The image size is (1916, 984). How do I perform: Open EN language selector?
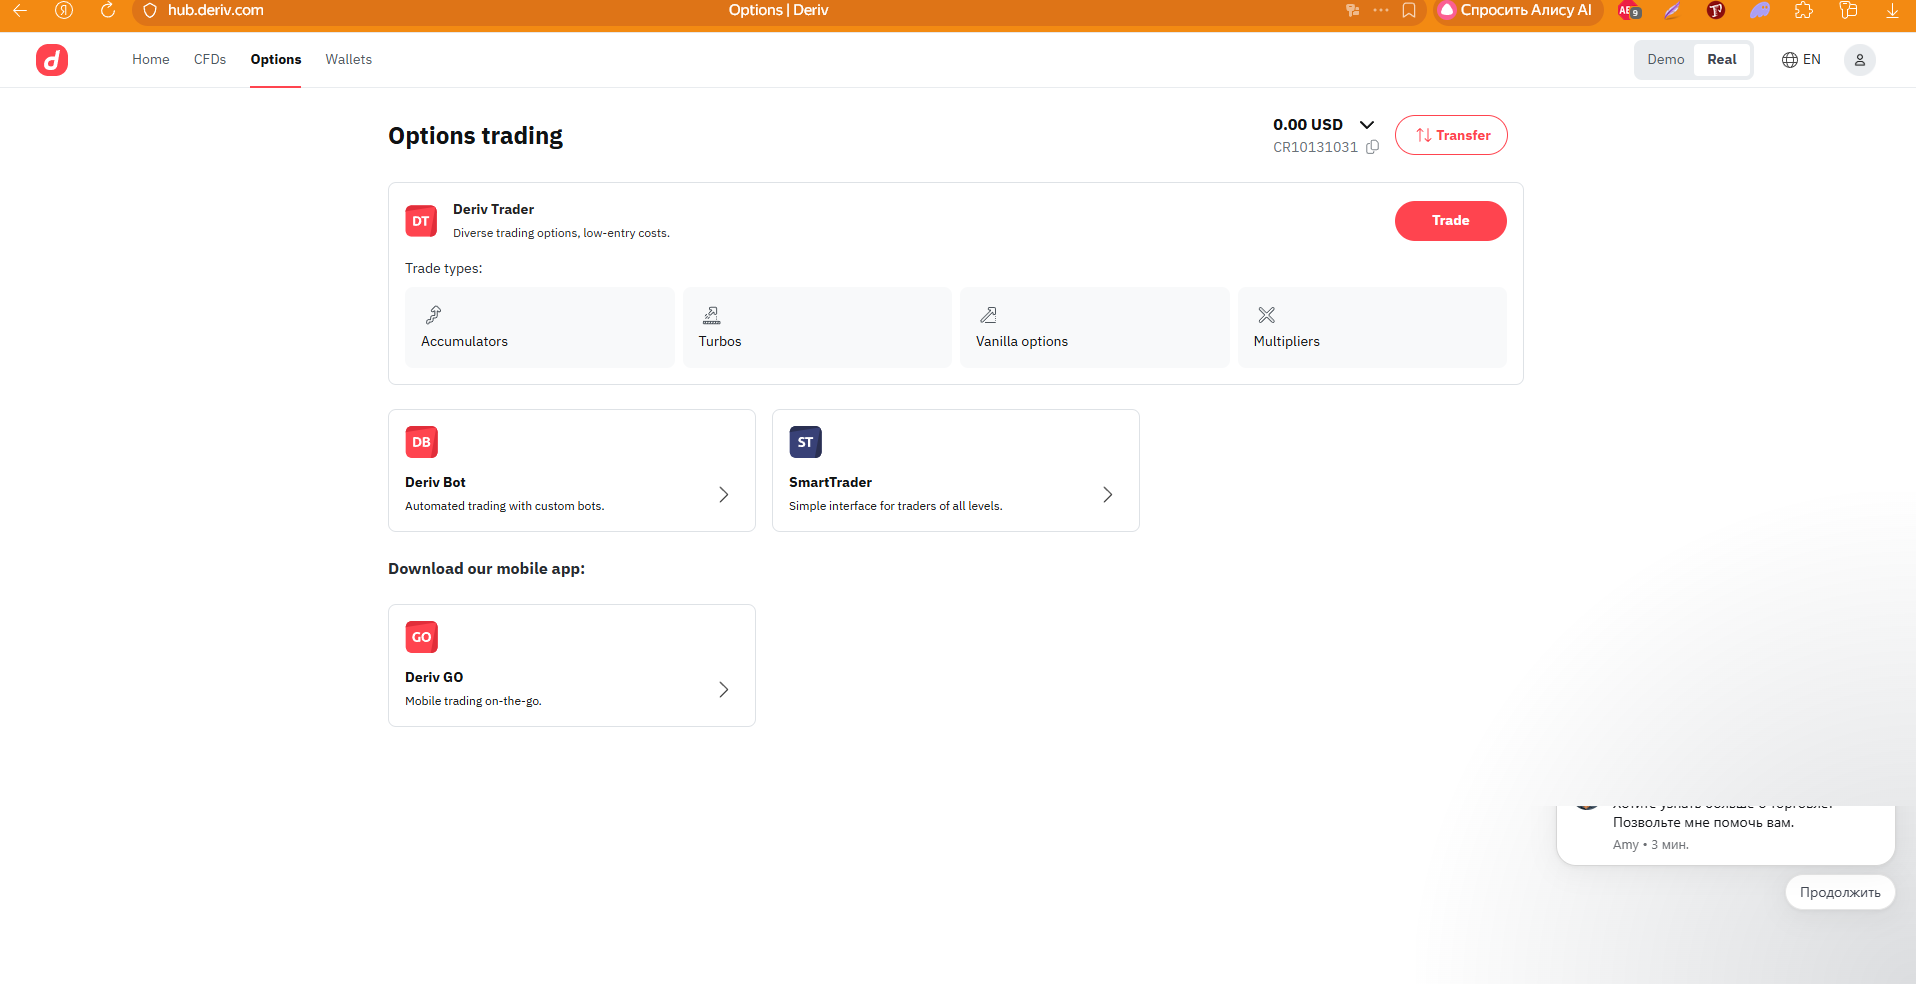(x=1801, y=60)
